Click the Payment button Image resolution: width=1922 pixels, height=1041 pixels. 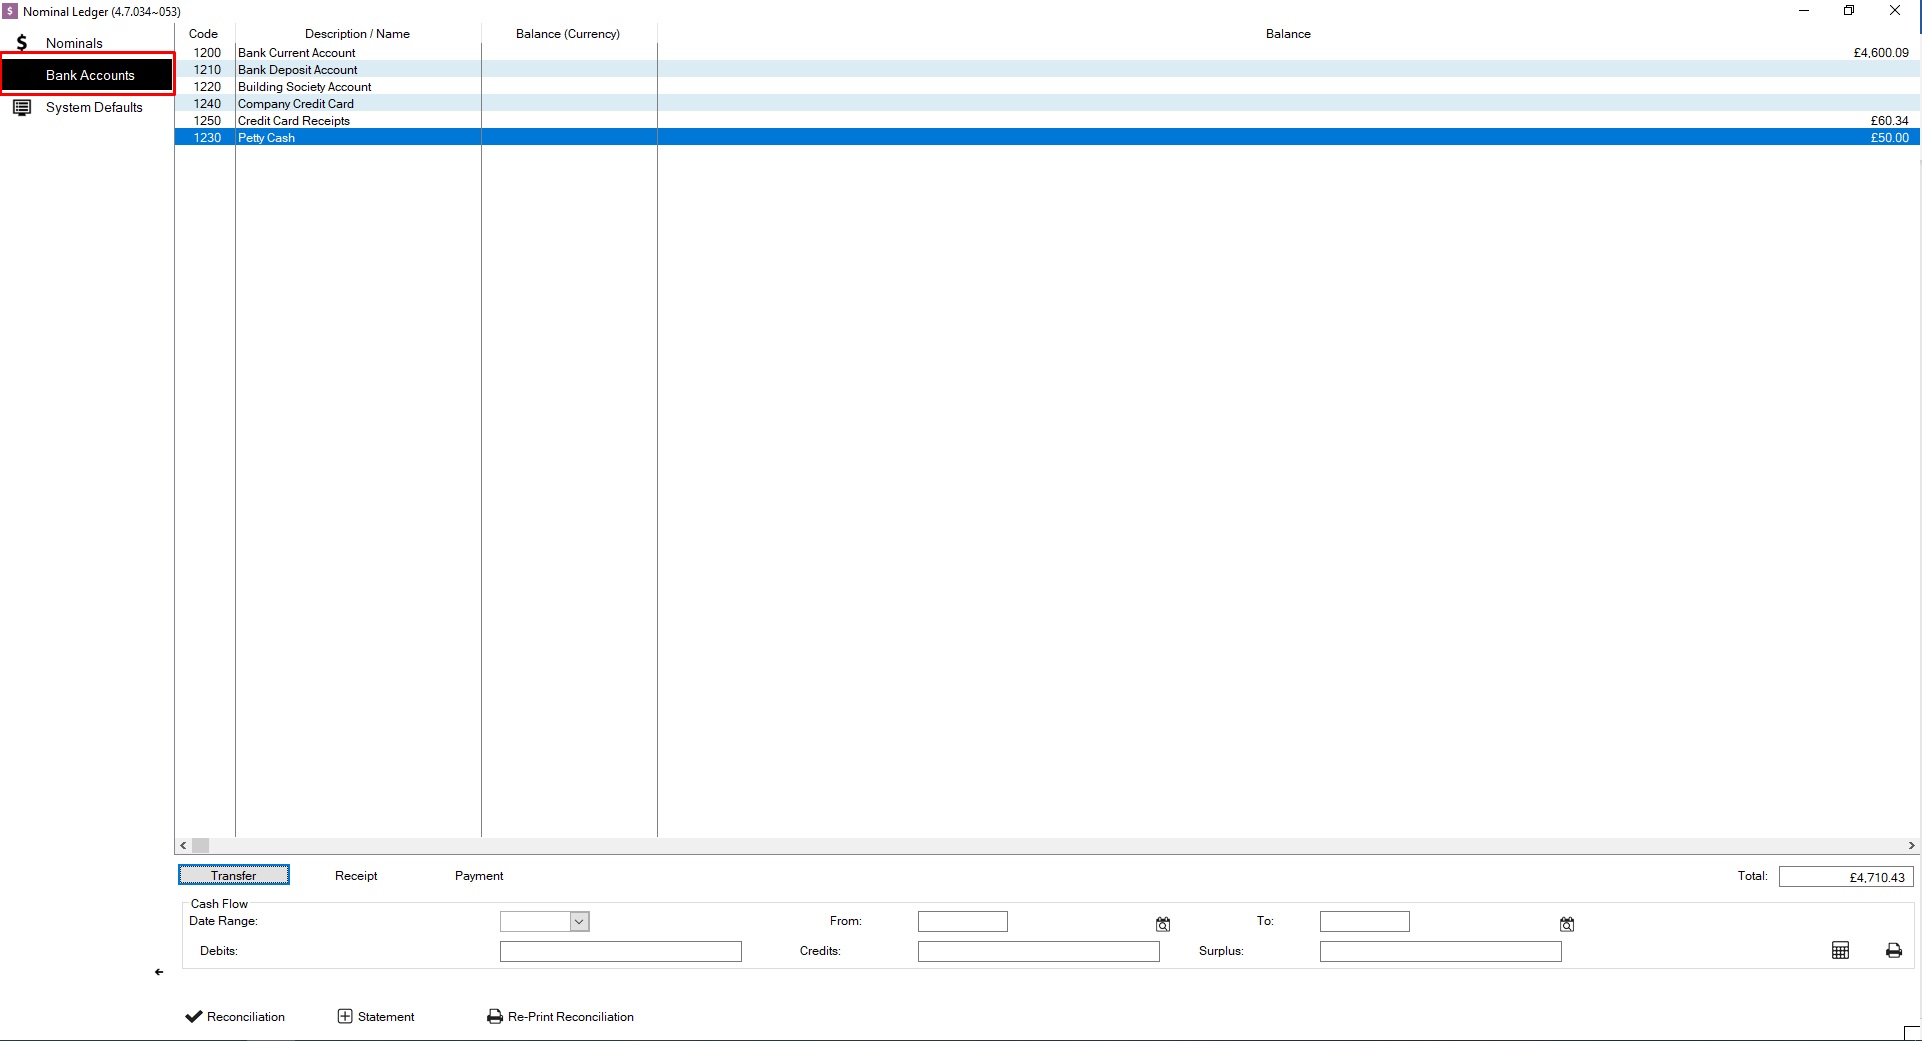pyautogui.click(x=479, y=875)
